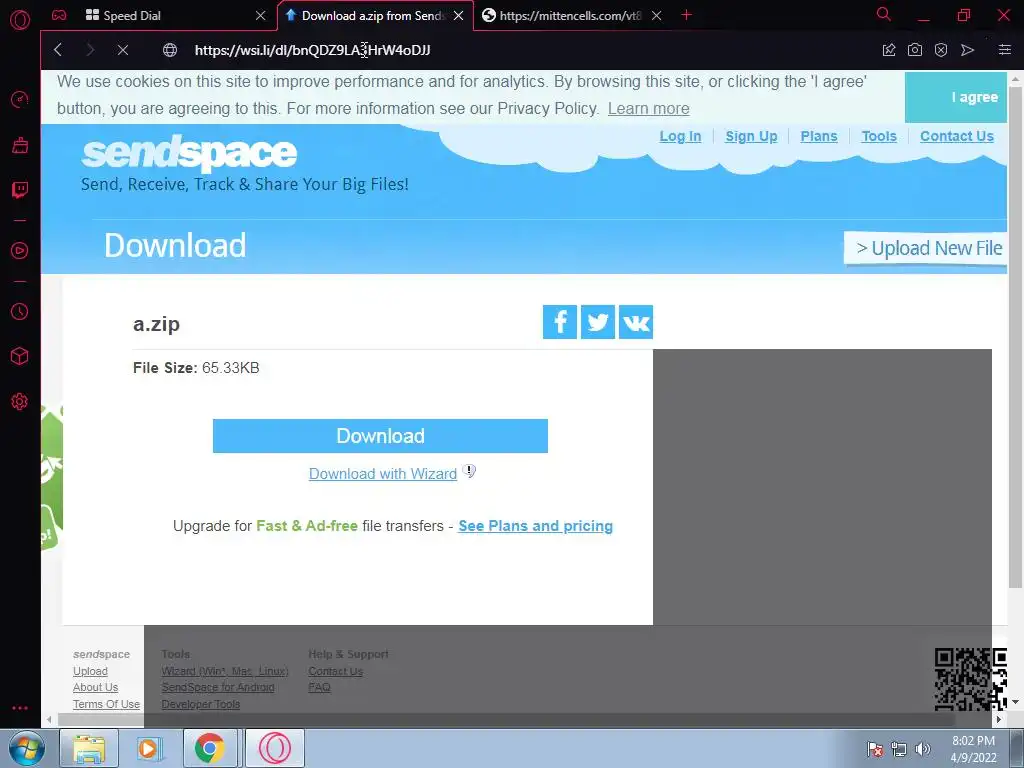The width and height of the screenshot is (1024, 768).
Task: Open the taskbar clock showing 8:02 PM
Action: tap(973, 749)
